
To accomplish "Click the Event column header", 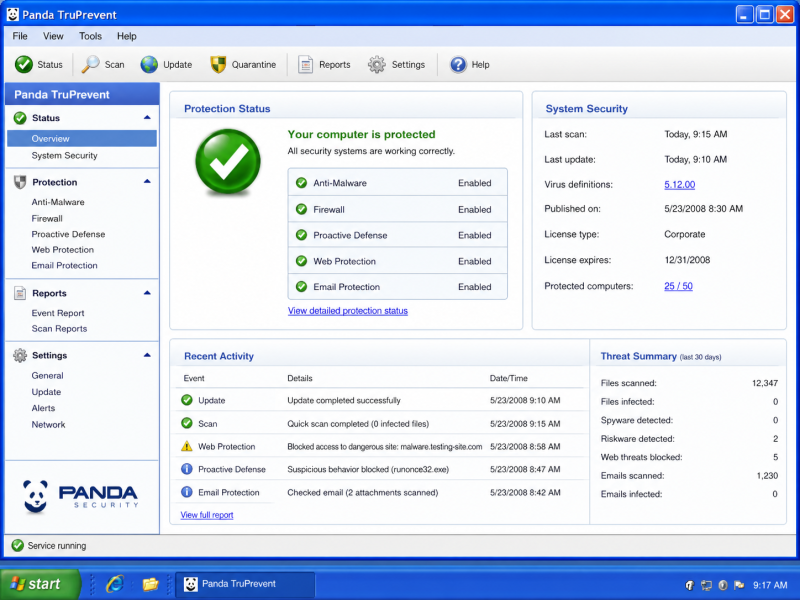I will [194, 378].
